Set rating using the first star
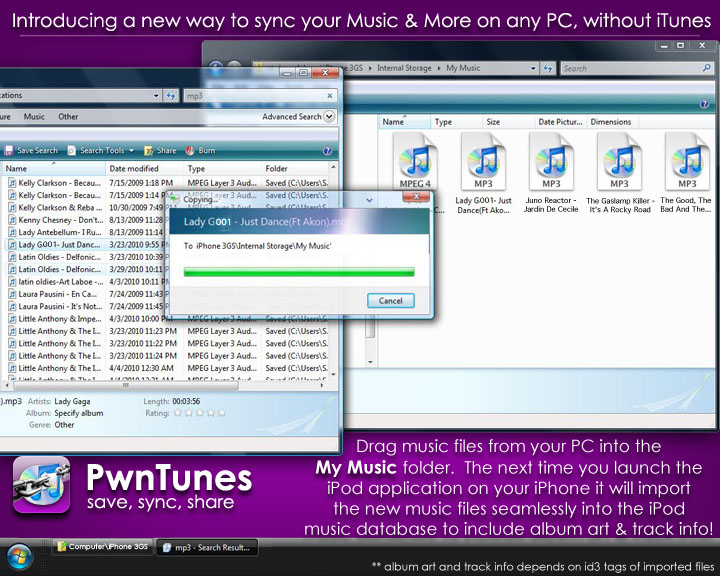Viewport: 720px width, 576px height. click(x=177, y=412)
